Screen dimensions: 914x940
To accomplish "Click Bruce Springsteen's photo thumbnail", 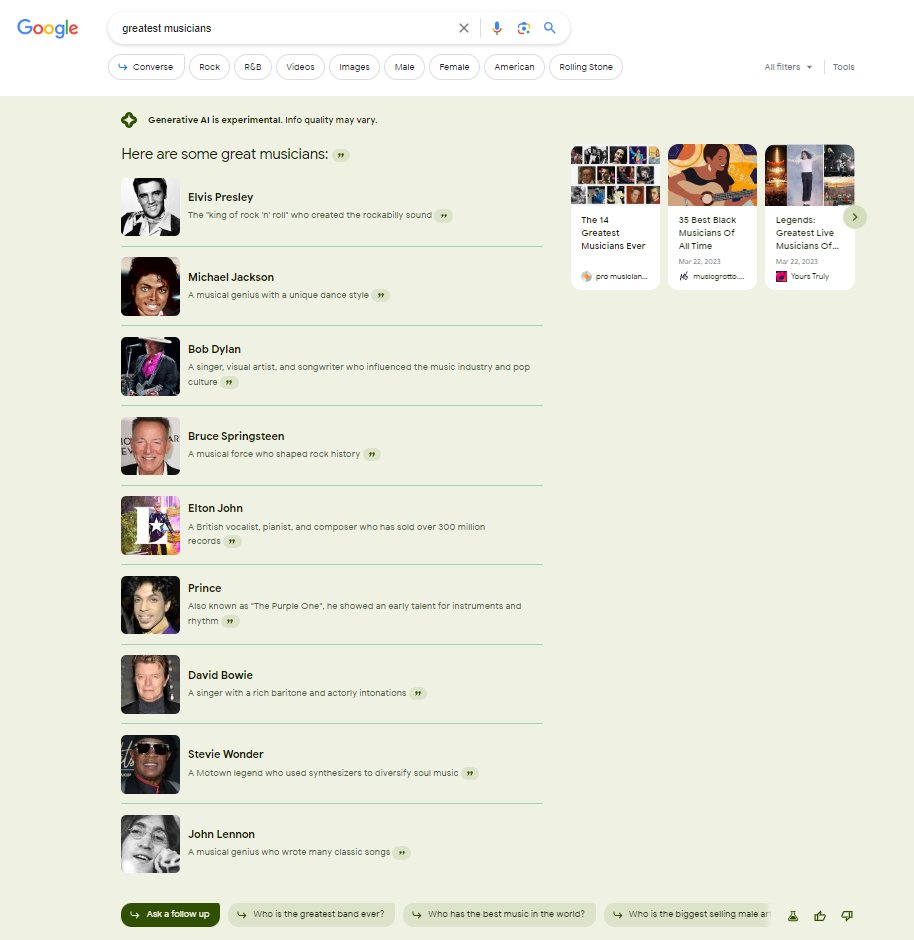I will point(150,446).
